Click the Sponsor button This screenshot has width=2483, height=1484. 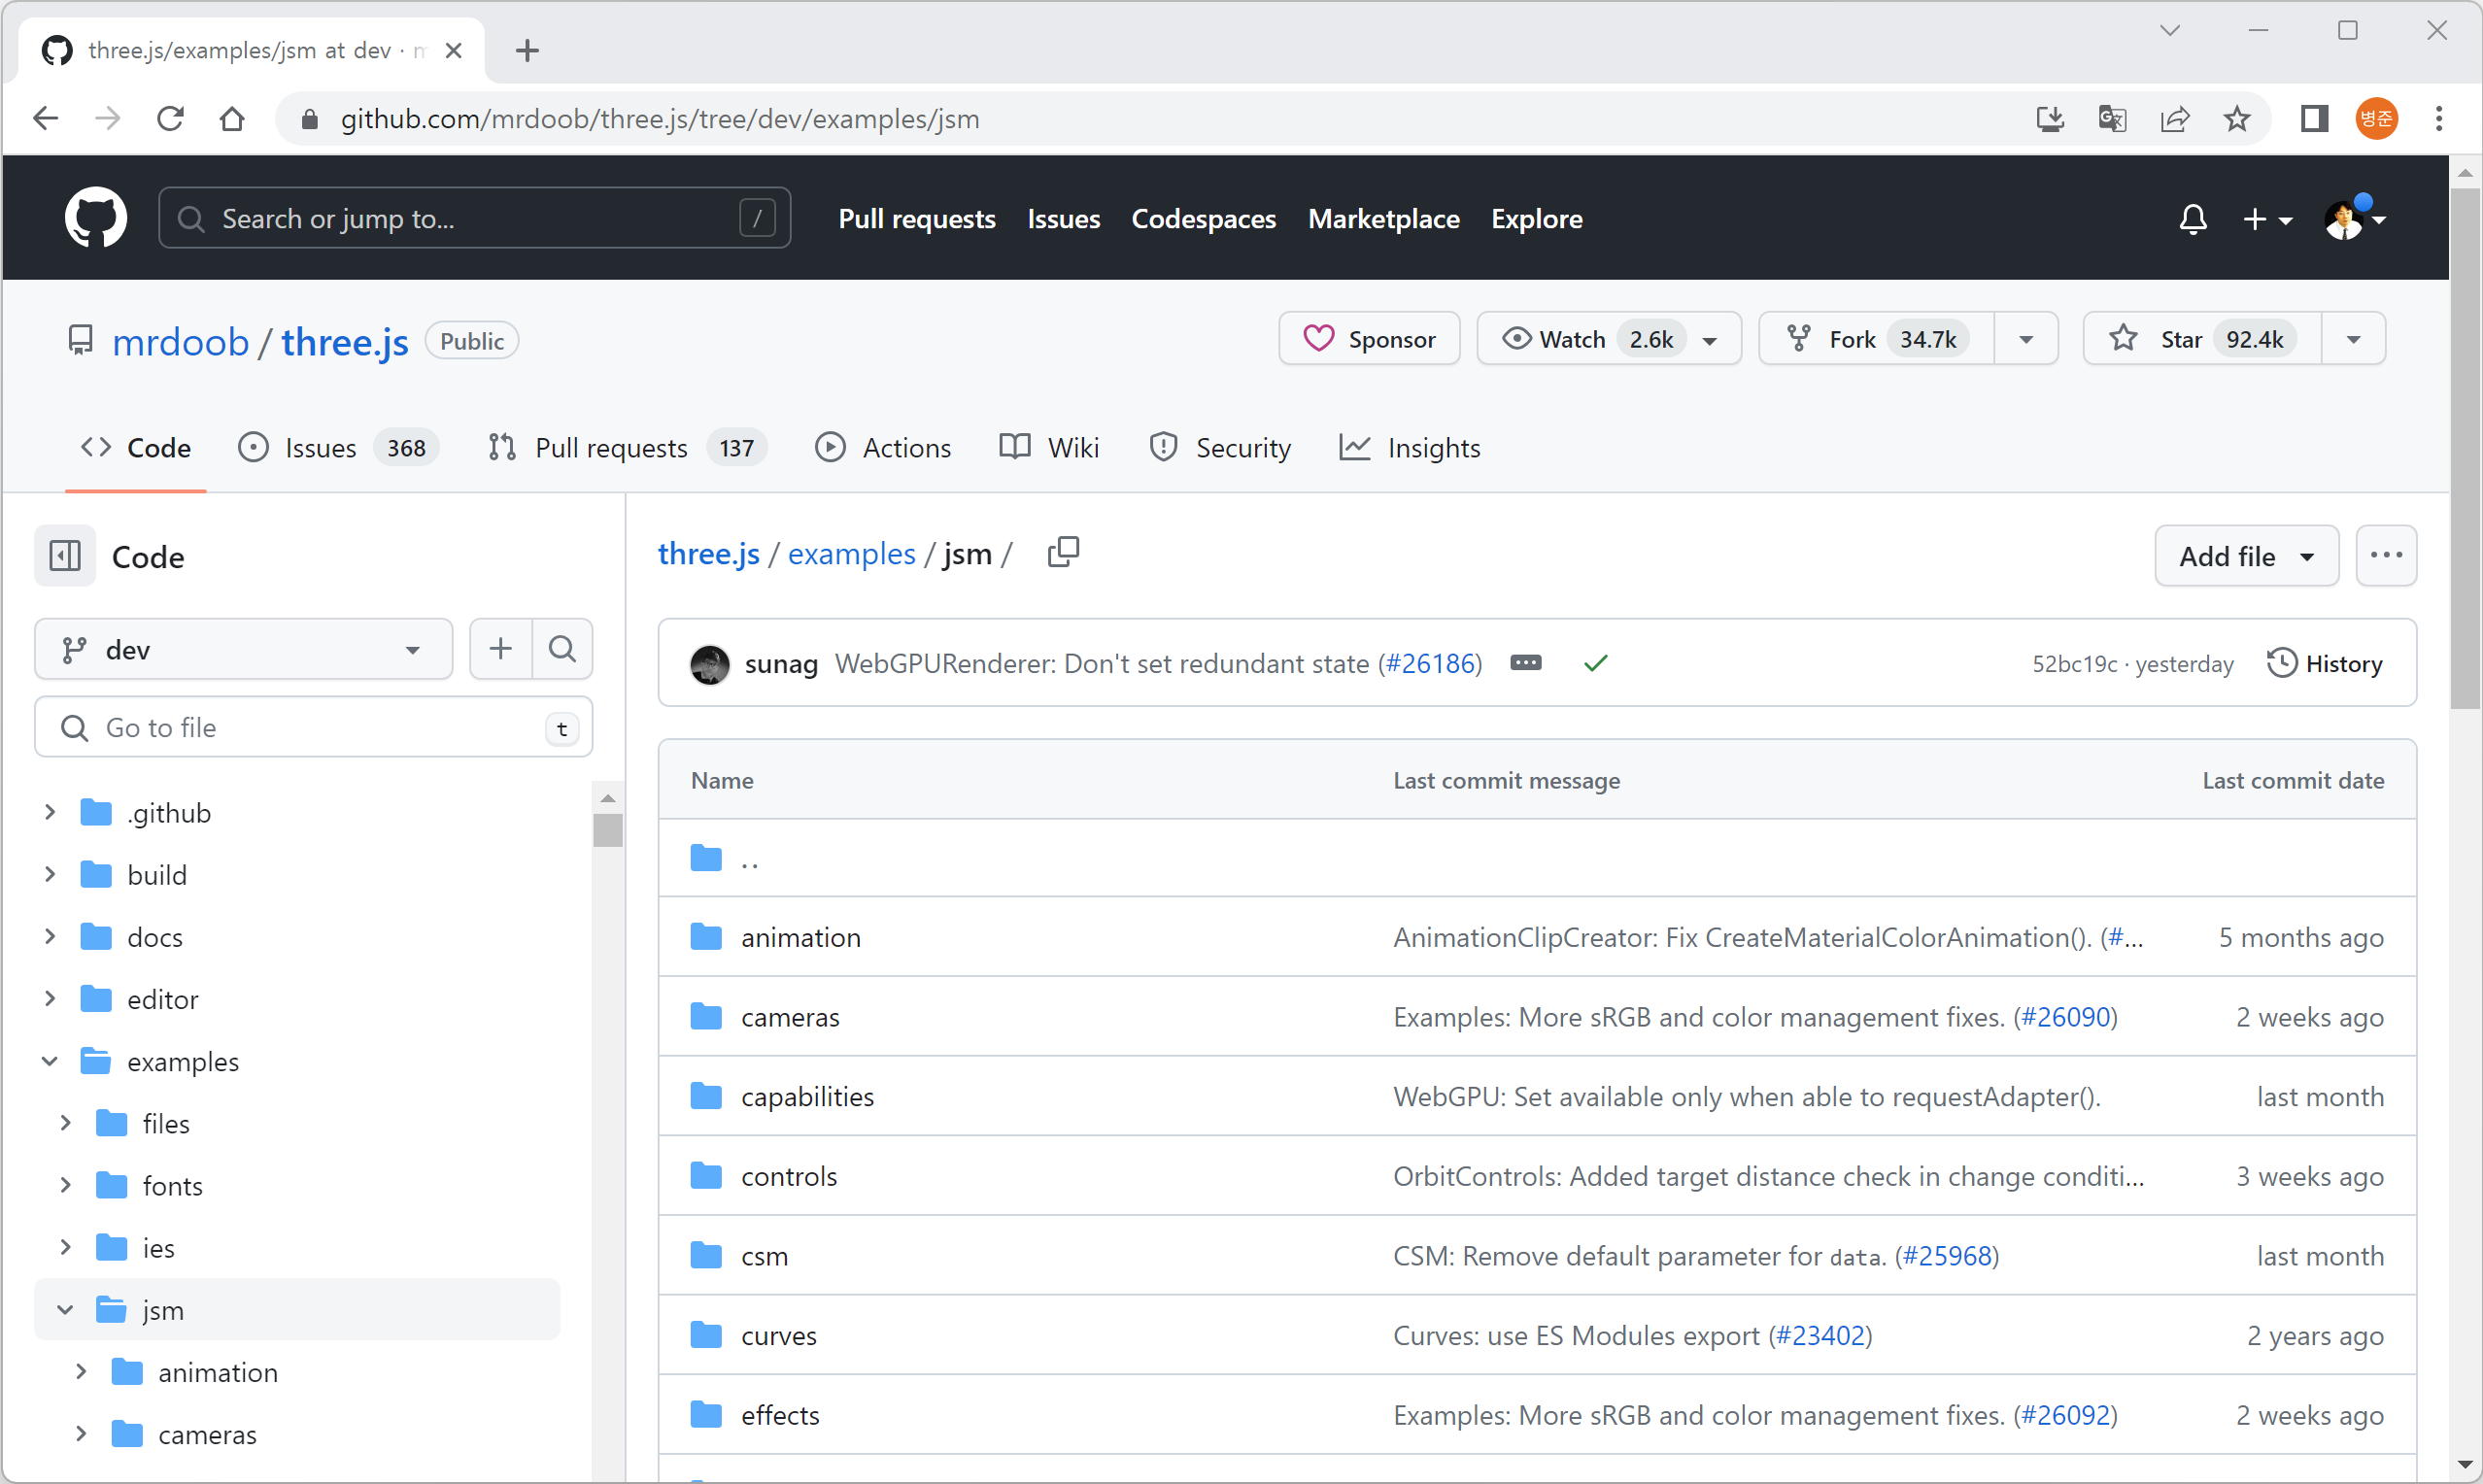[1369, 339]
